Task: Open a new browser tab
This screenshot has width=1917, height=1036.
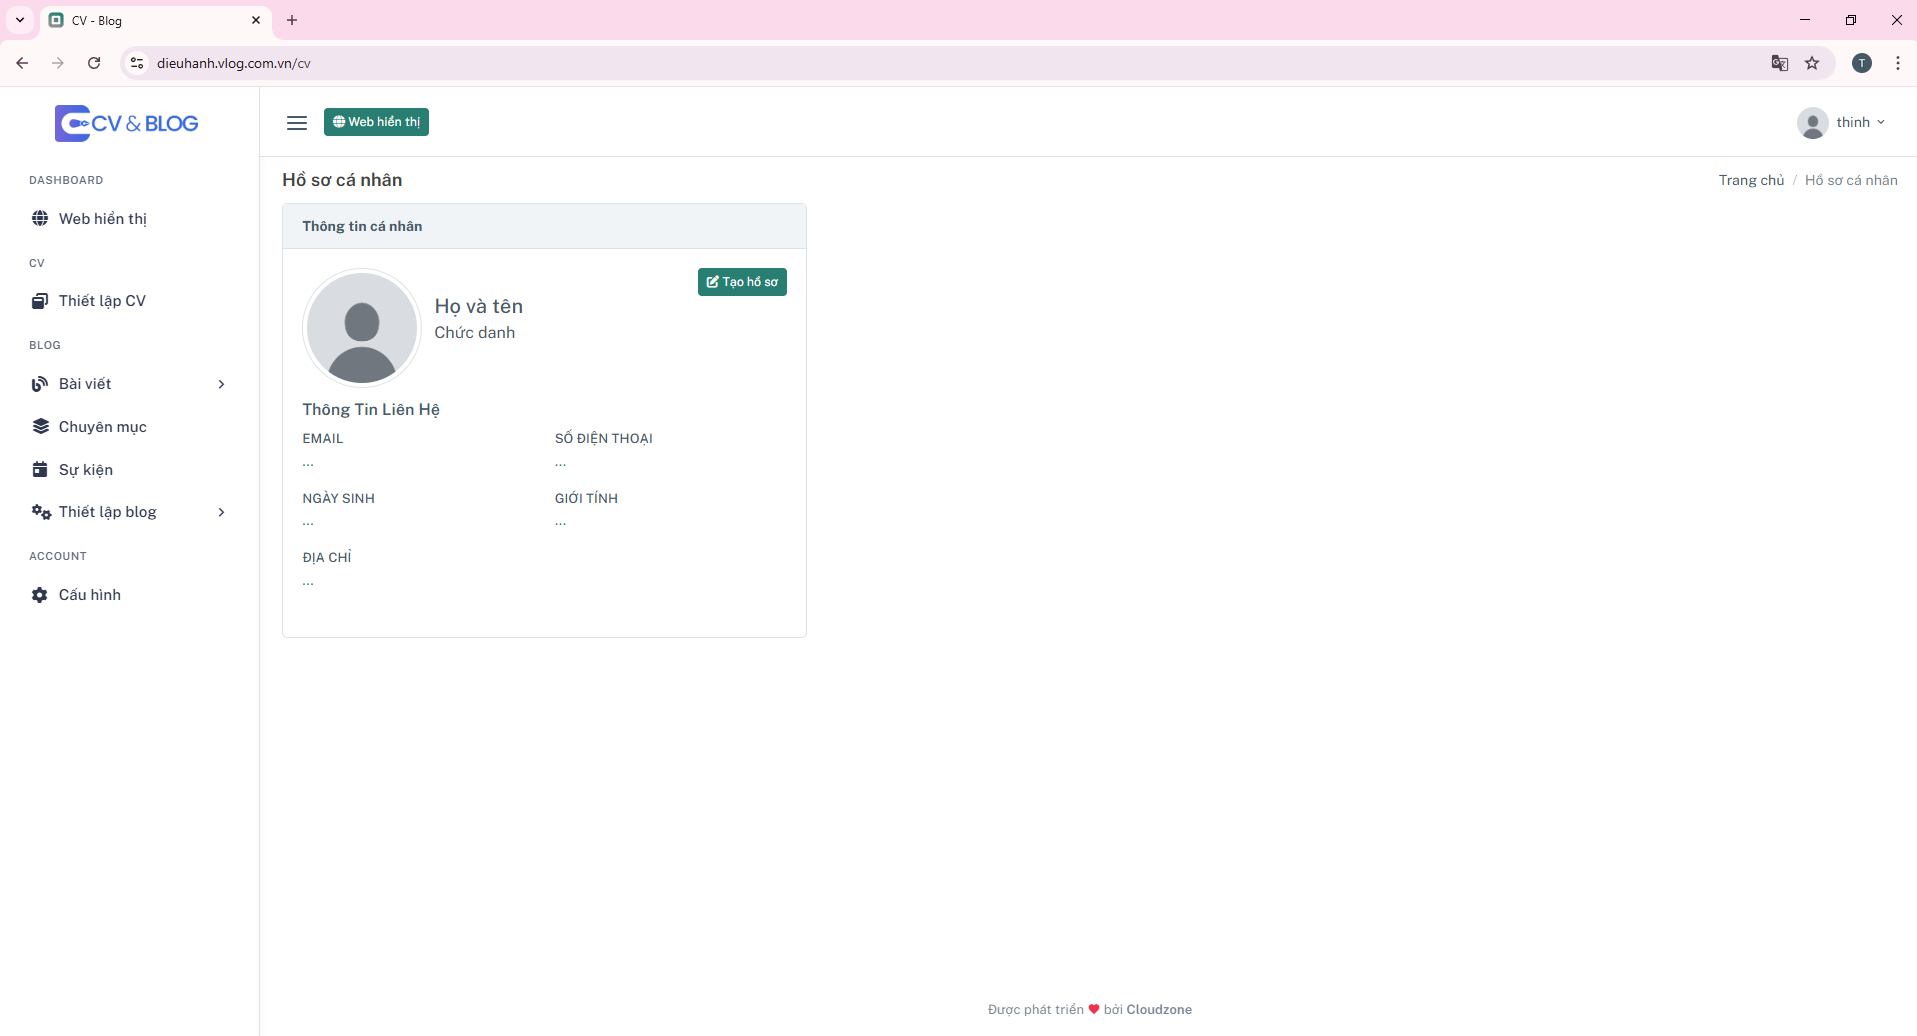Action: (x=292, y=20)
